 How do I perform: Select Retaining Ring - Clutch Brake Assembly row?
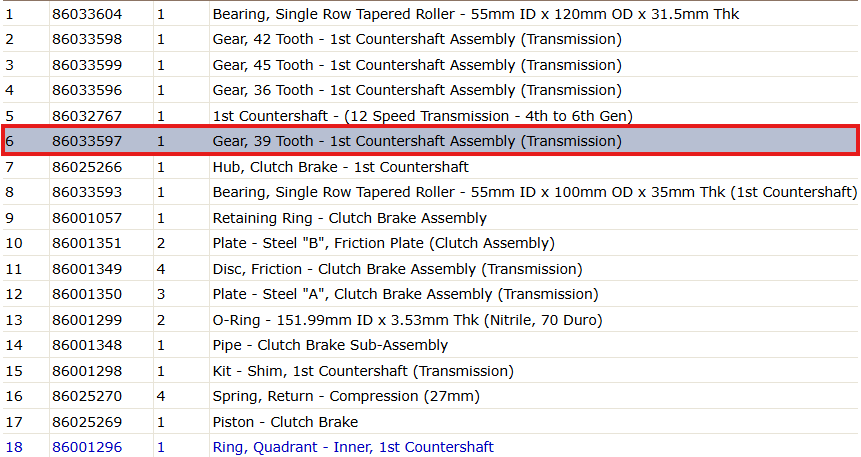(x=430, y=218)
